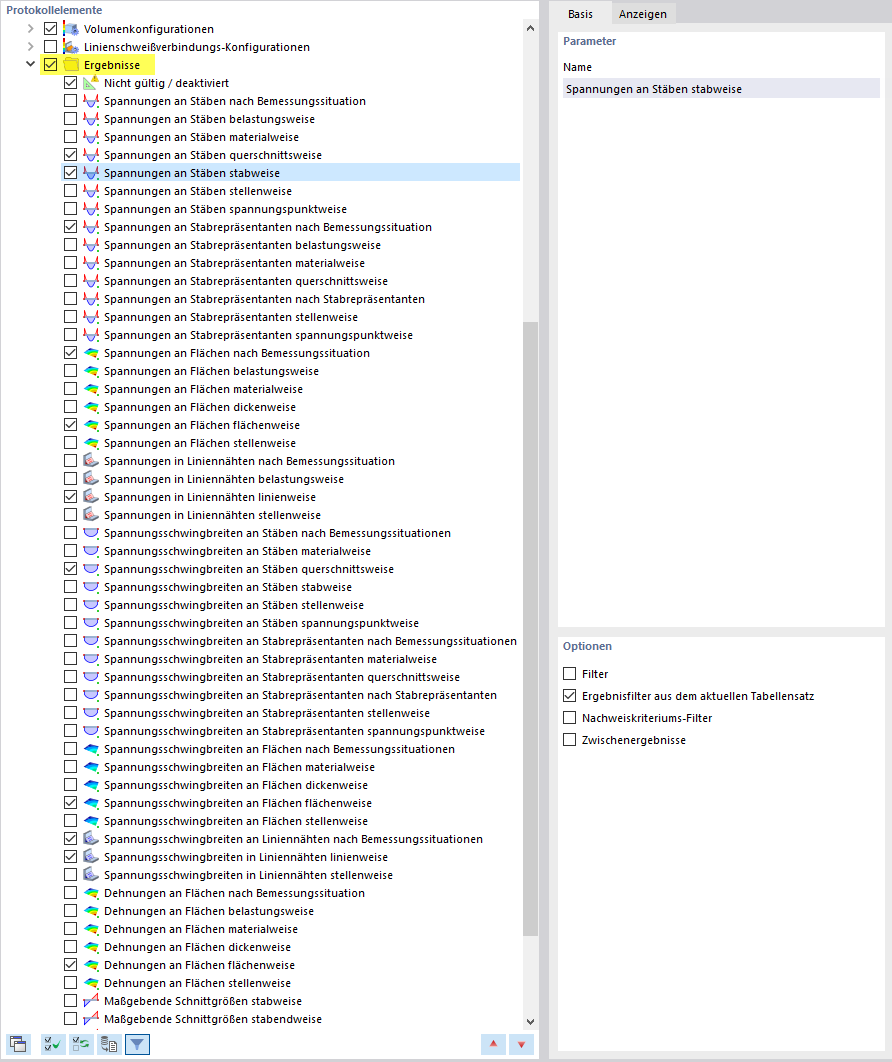Collapse the Ergebnisse tree node

pos(30,64)
